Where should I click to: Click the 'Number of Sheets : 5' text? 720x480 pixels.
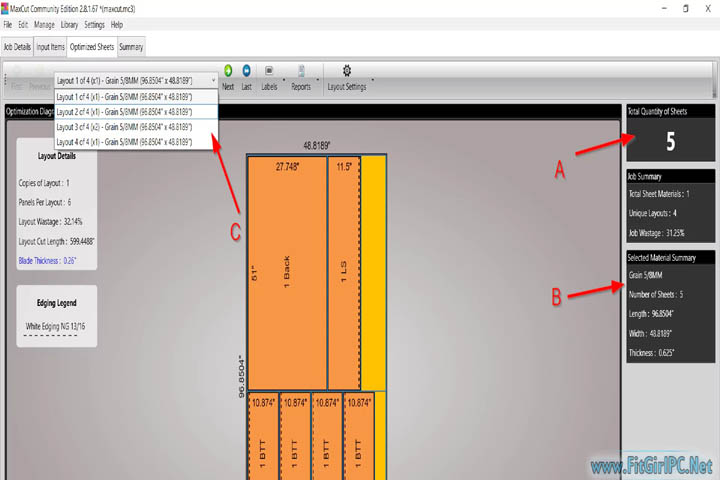[656, 295]
